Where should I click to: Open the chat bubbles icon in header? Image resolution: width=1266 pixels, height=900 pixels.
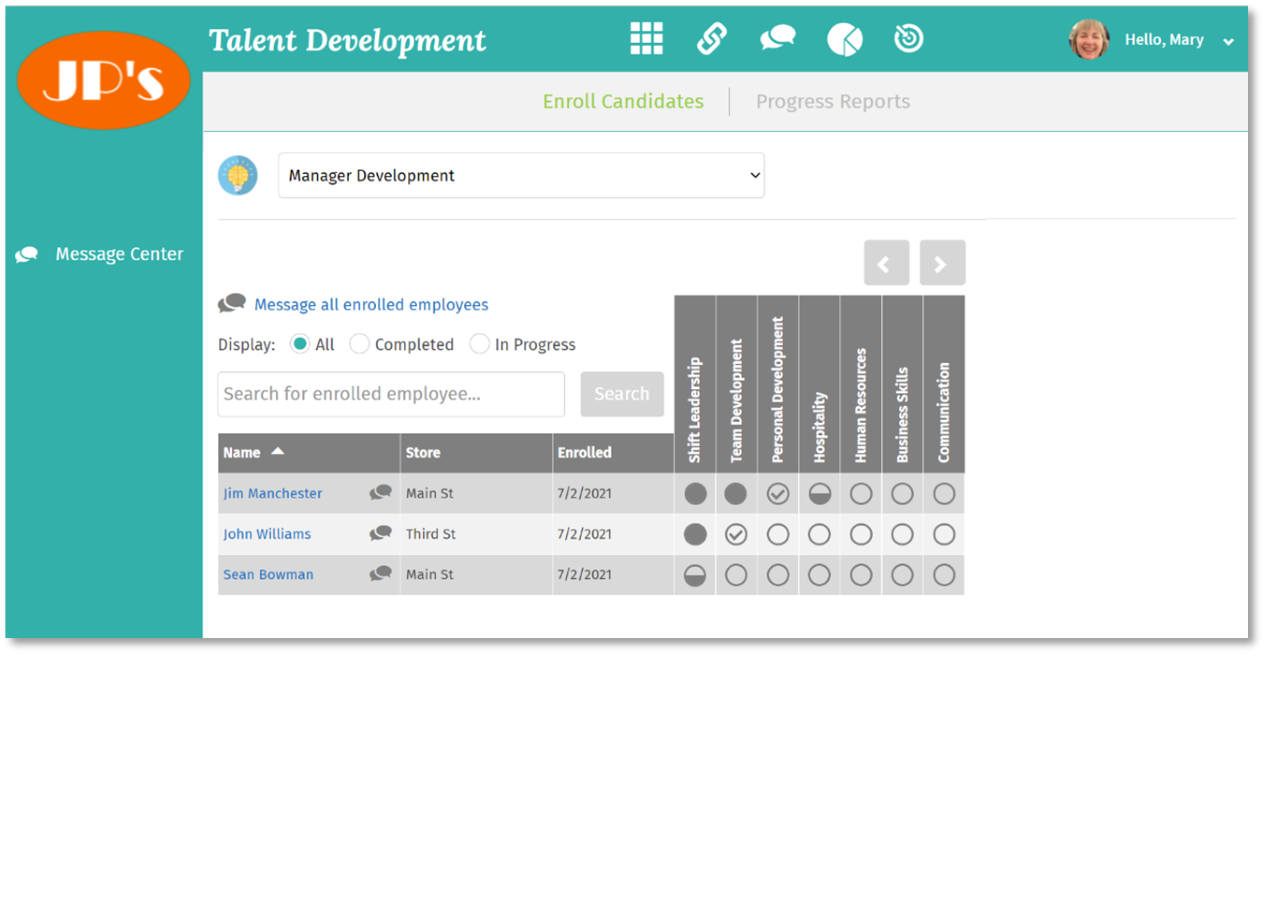point(777,38)
